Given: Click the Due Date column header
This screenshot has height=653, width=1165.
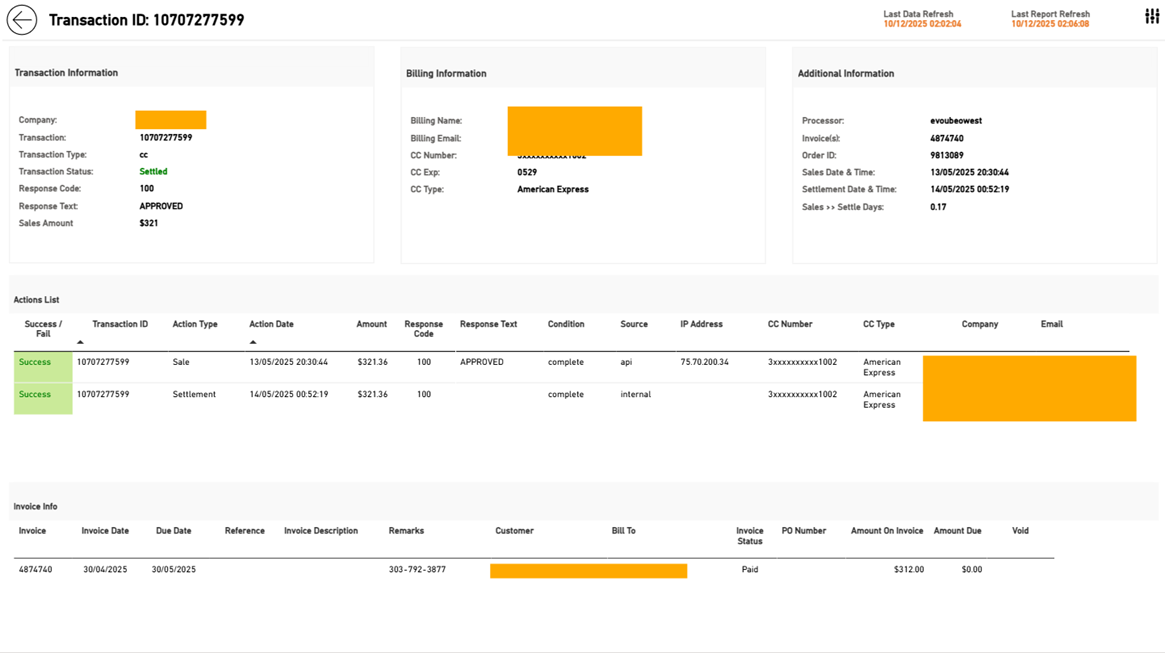Looking at the screenshot, I should pos(173,531).
